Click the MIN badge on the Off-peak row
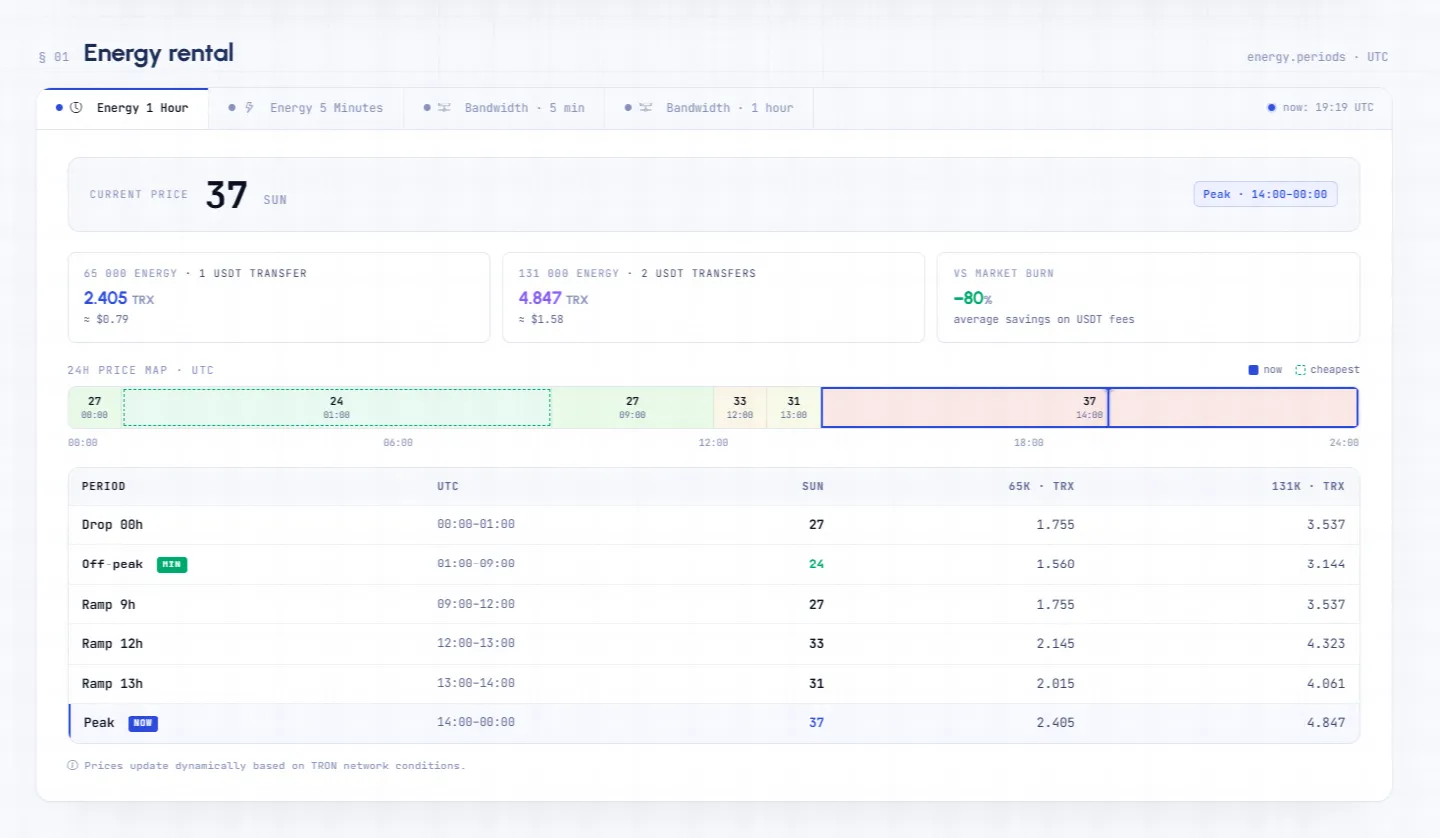Screen dimensions: 1440x838 pyautogui.click(x=172, y=564)
